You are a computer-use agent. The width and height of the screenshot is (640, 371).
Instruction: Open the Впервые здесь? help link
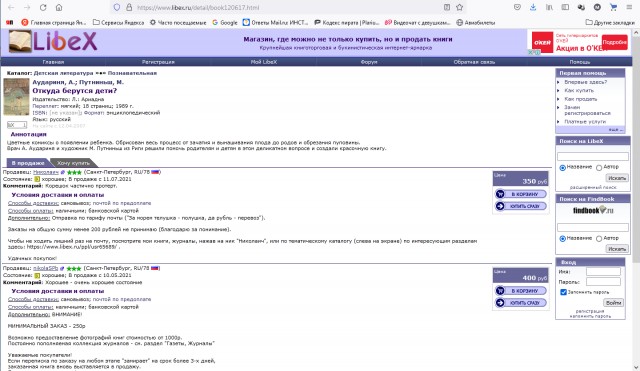[585, 82]
